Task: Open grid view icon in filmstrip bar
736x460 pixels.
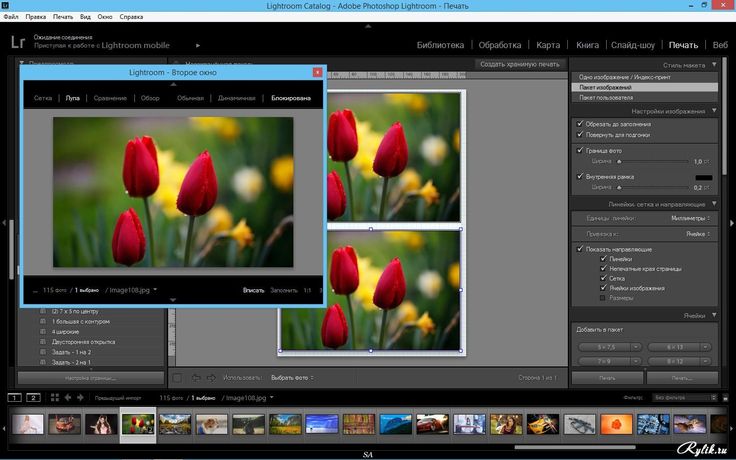Action: 54,398
